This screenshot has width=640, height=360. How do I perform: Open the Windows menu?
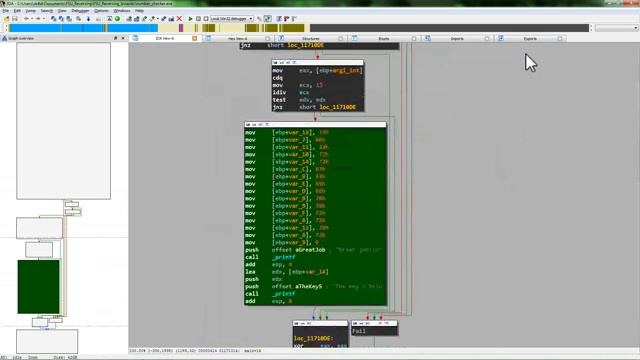pyautogui.click(x=122, y=11)
